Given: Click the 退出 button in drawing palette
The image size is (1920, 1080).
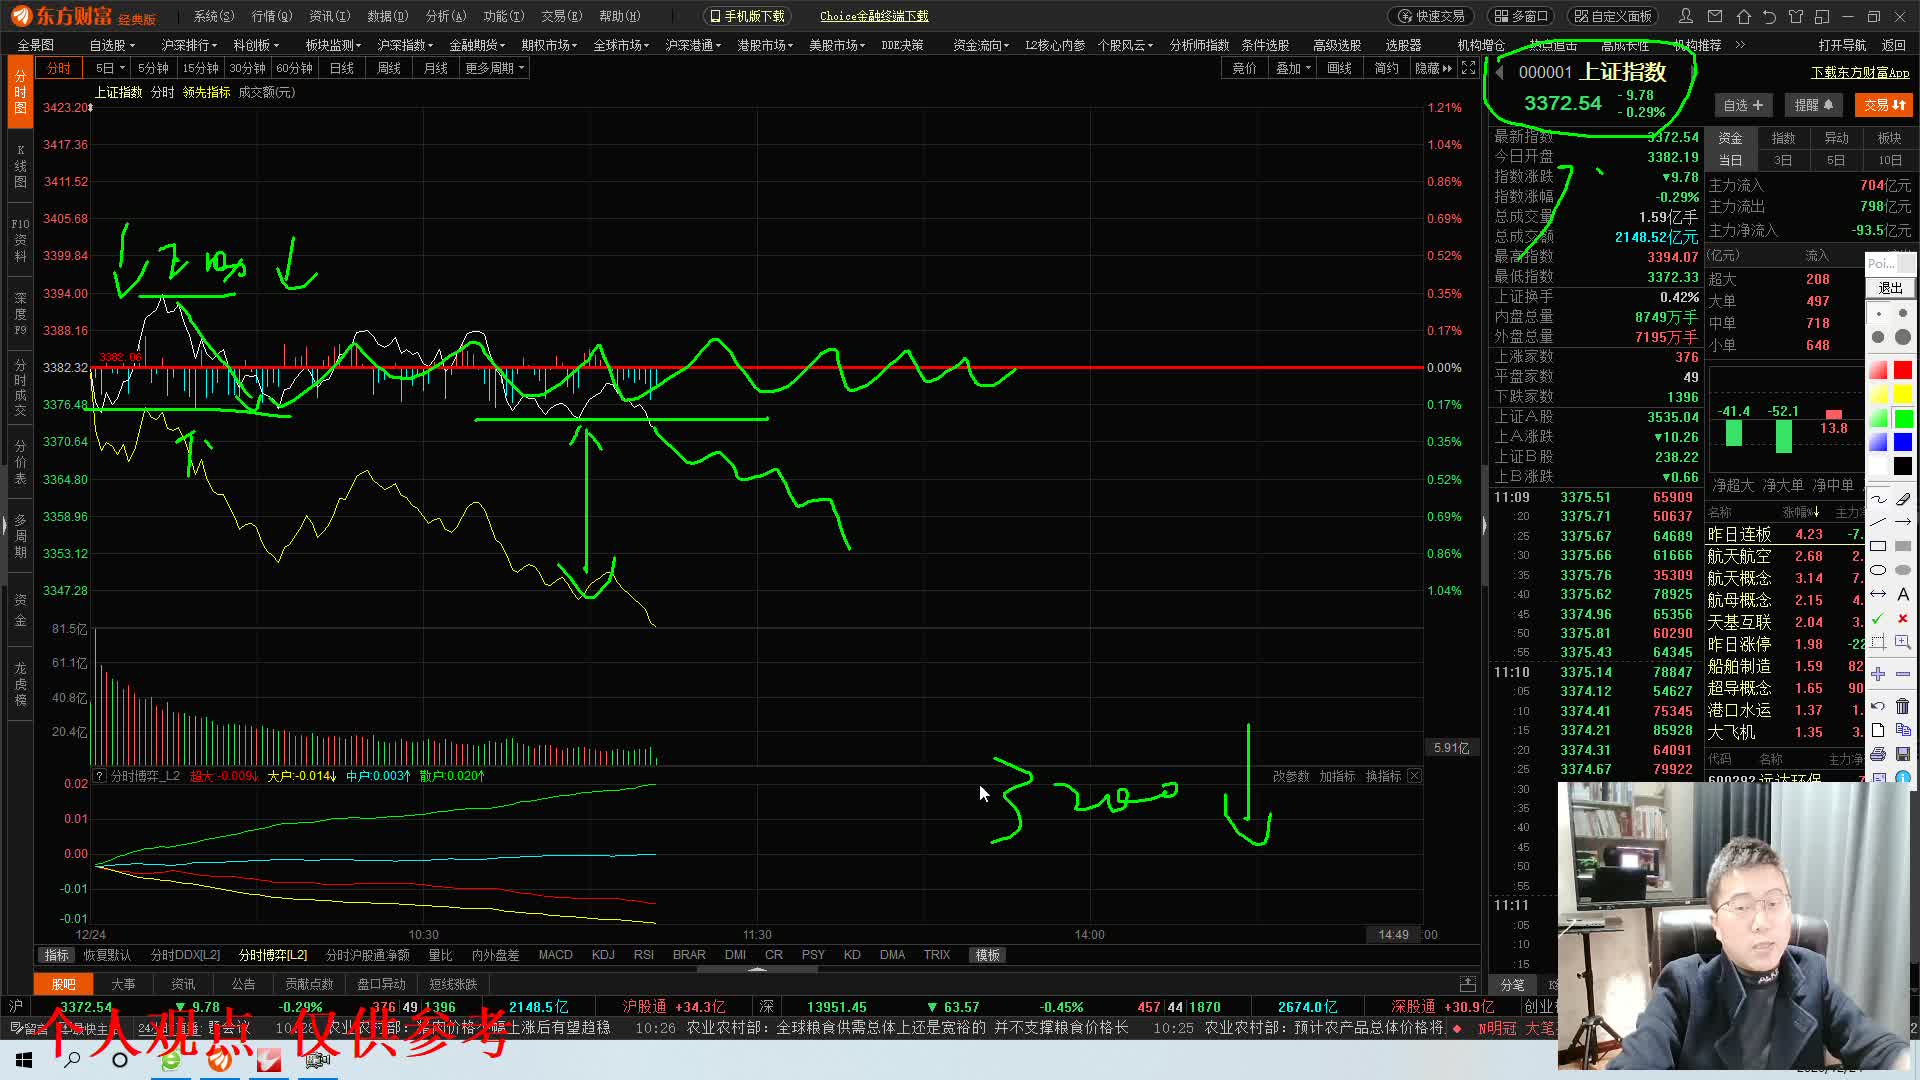Looking at the screenshot, I should 1890,288.
